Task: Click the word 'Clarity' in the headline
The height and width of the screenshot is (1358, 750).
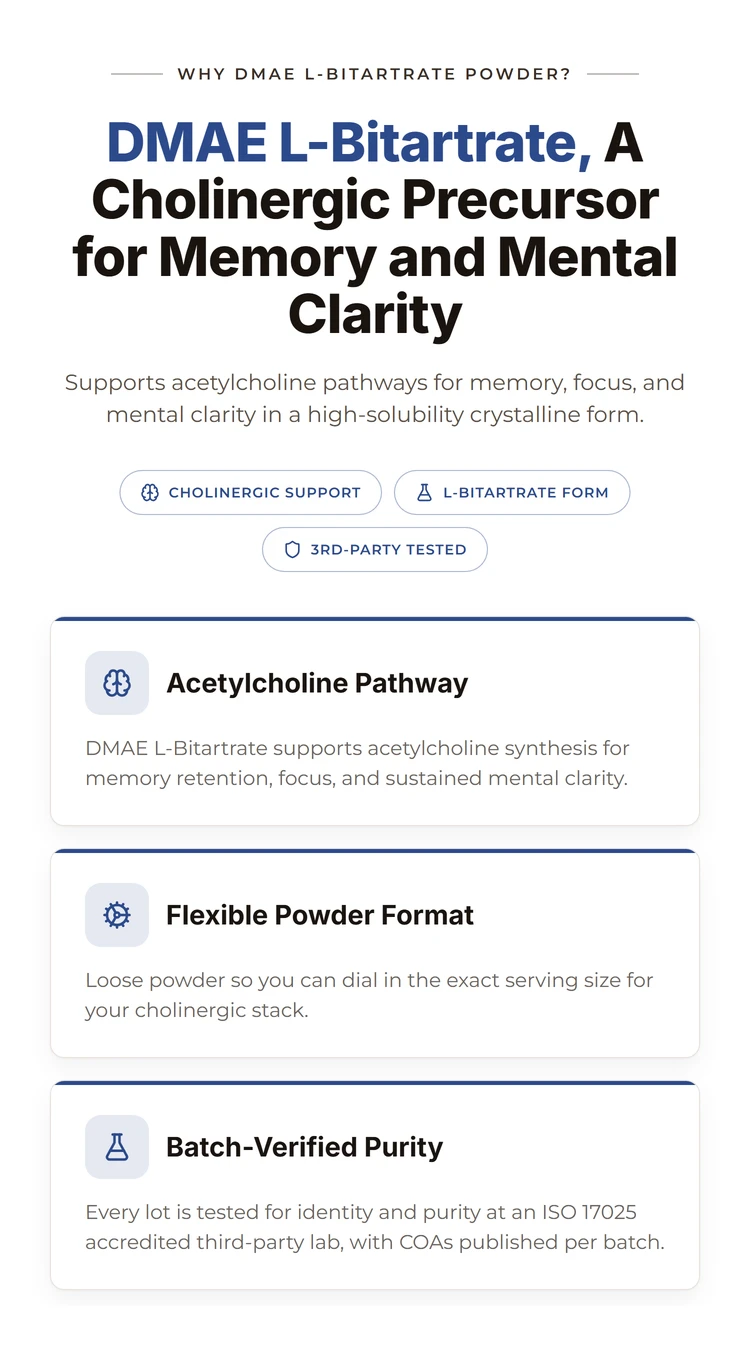Action: tap(375, 315)
